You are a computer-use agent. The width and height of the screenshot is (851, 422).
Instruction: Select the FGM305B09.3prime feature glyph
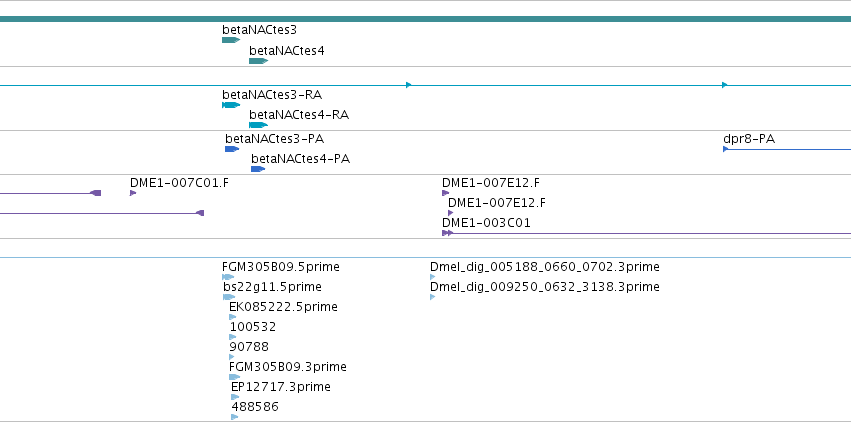pyautogui.click(x=234, y=378)
